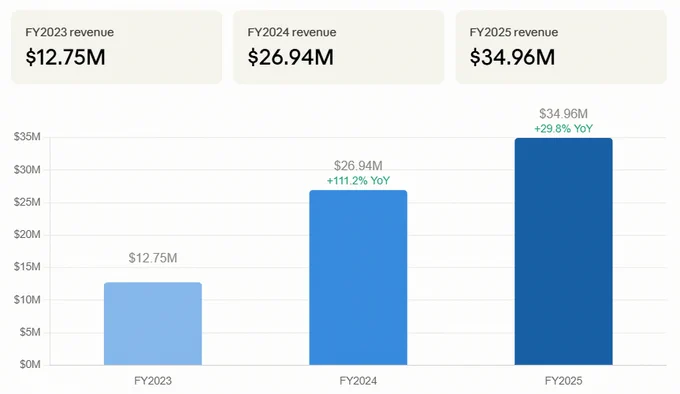Click the FY2024 x-axis label
This screenshot has height=394, width=680.
tap(358, 381)
